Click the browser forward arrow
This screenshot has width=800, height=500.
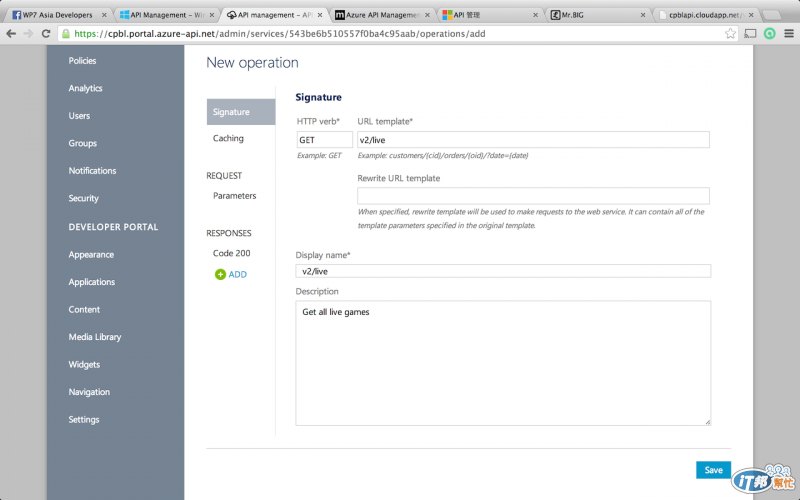pyautogui.click(x=29, y=34)
